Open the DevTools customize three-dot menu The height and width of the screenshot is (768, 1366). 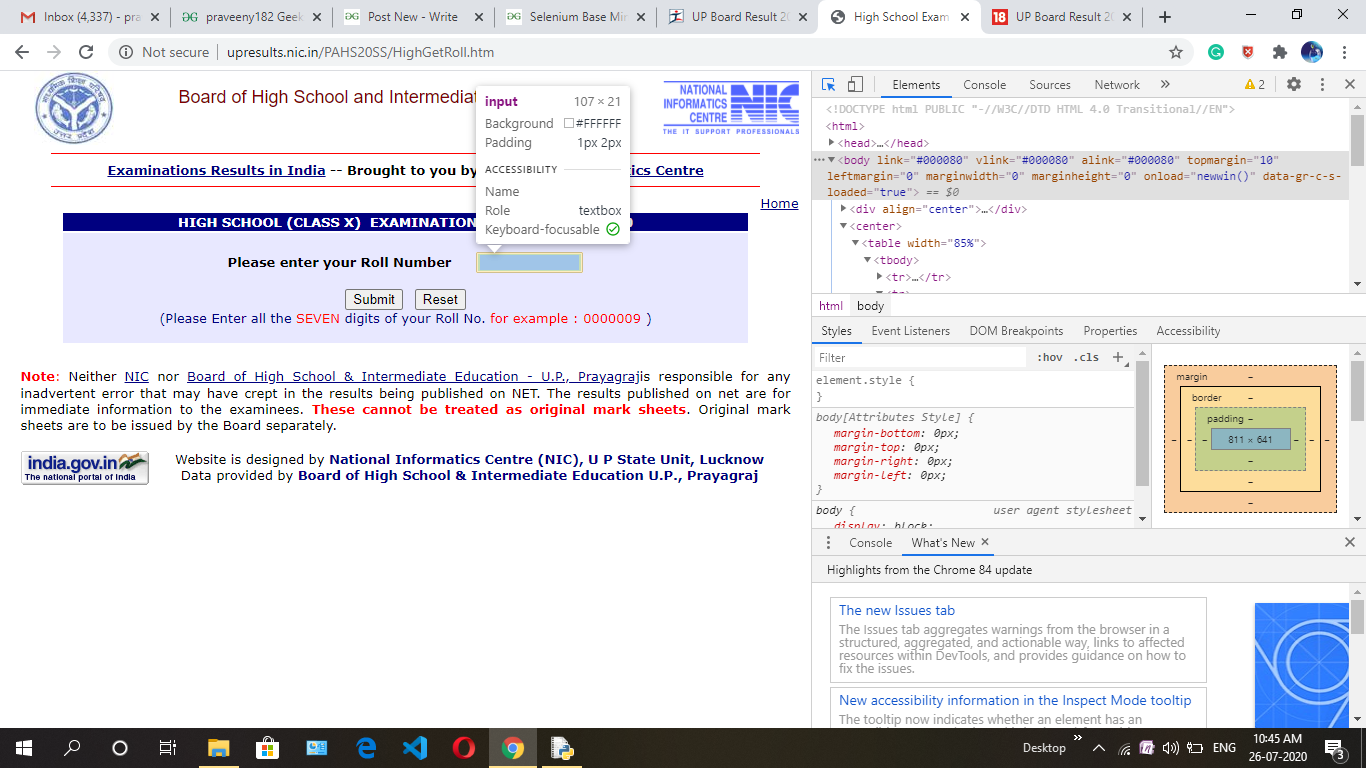tap(1322, 85)
